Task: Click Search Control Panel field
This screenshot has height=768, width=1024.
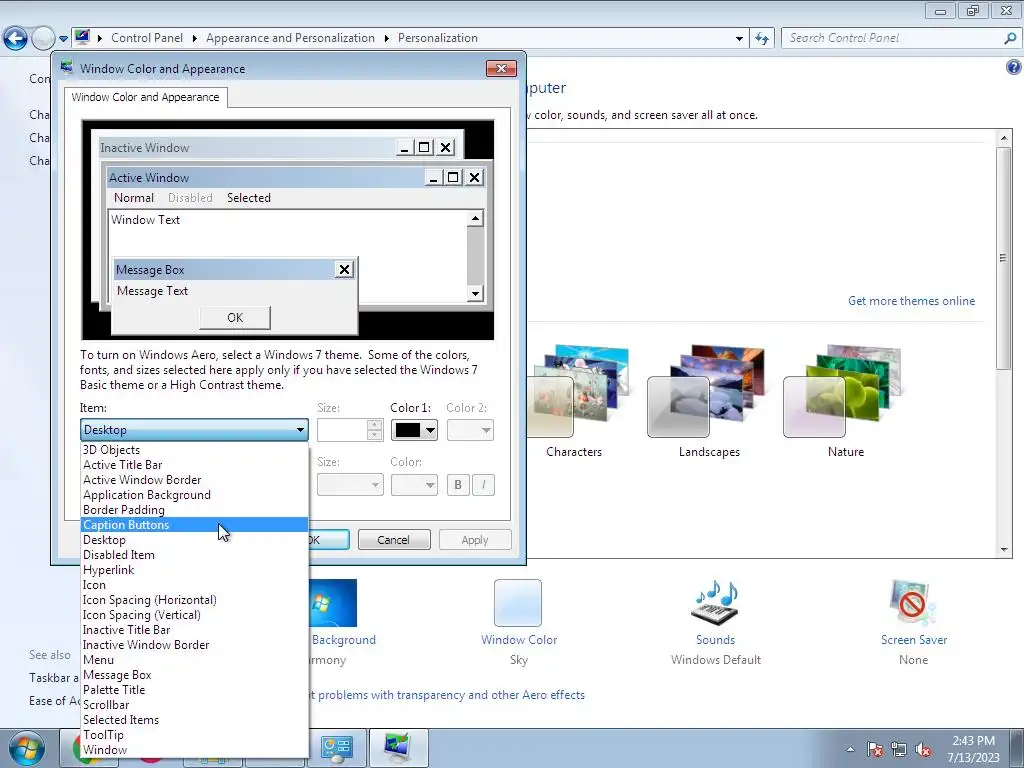Action: click(x=893, y=38)
